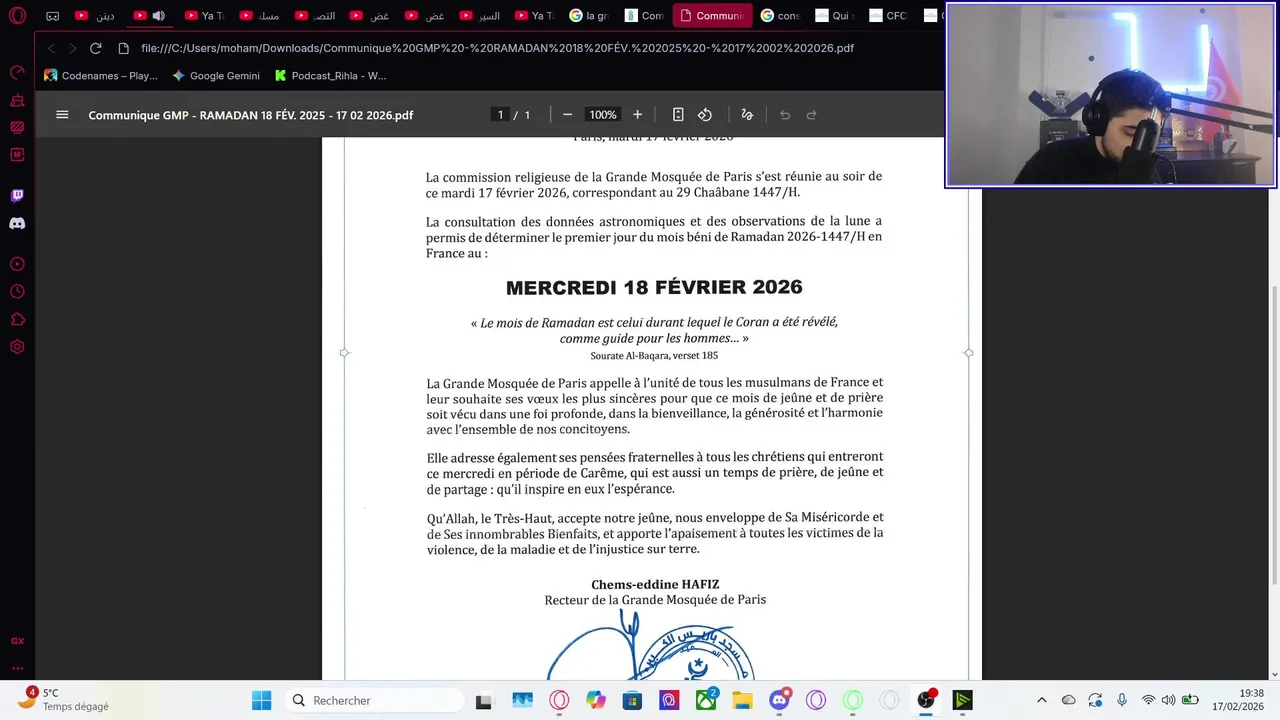Click the microphone icon in system tray
Image resolution: width=1280 pixels, height=720 pixels.
(1122, 700)
